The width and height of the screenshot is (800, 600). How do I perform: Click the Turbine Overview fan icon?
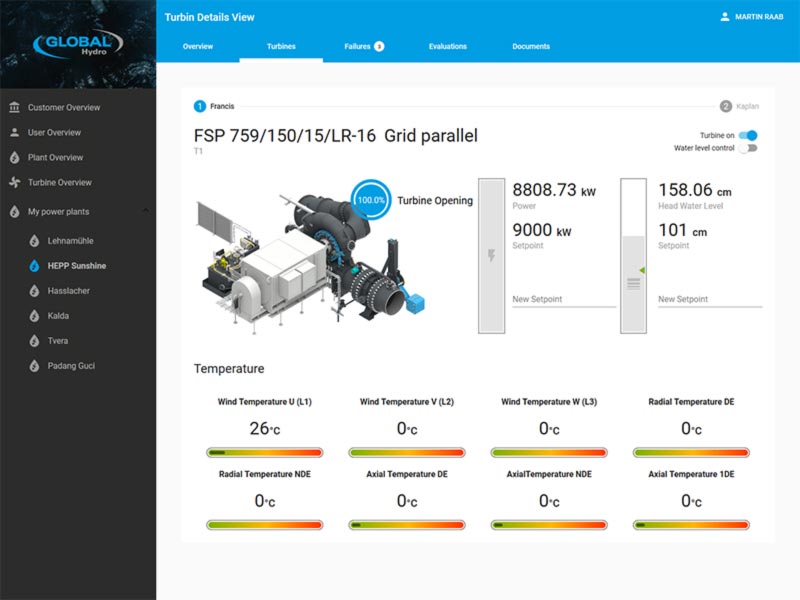pyautogui.click(x=14, y=182)
